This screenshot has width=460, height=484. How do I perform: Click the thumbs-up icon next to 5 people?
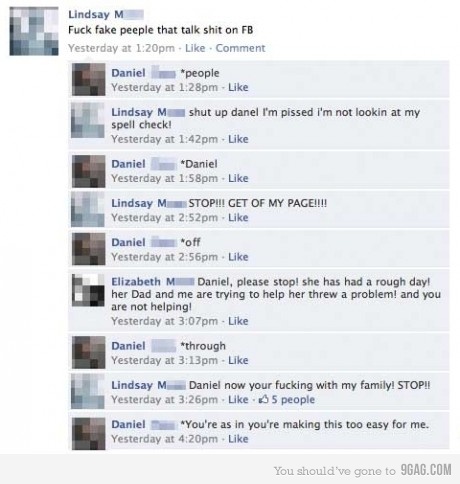click(x=264, y=399)
